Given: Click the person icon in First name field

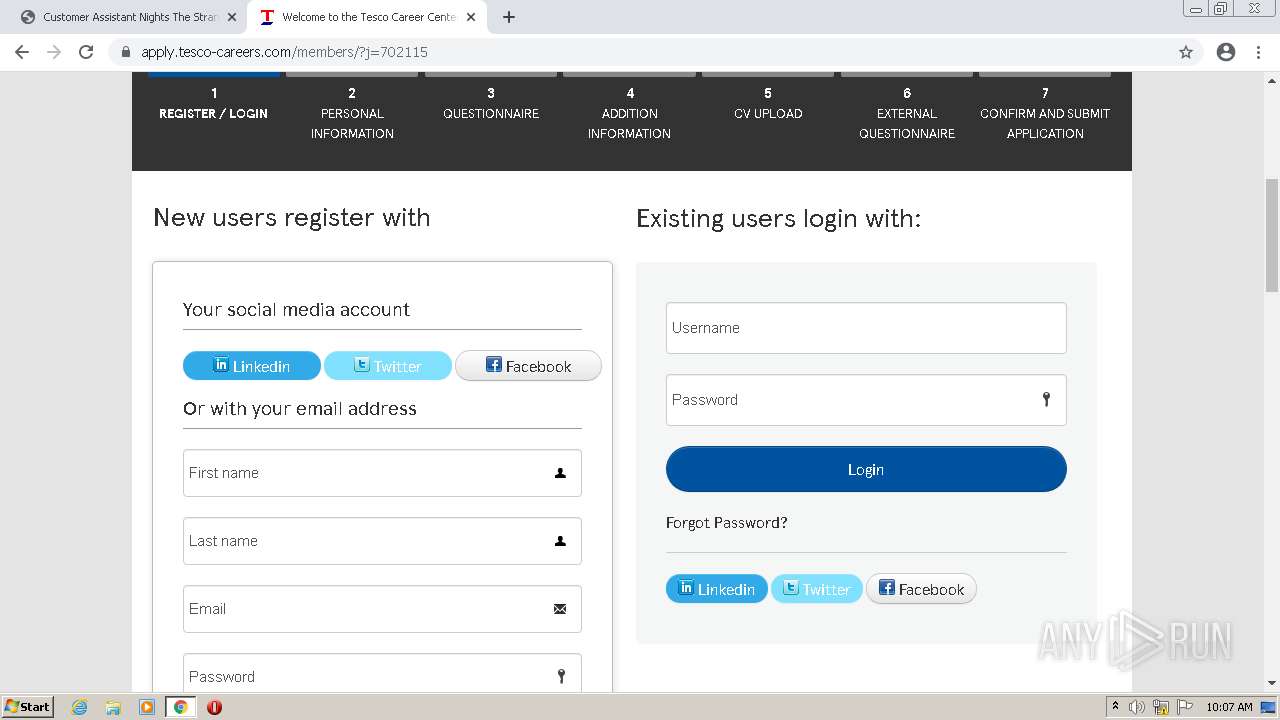Looking at the screenshot, I should pyautogui.click(x=560, y=473).
